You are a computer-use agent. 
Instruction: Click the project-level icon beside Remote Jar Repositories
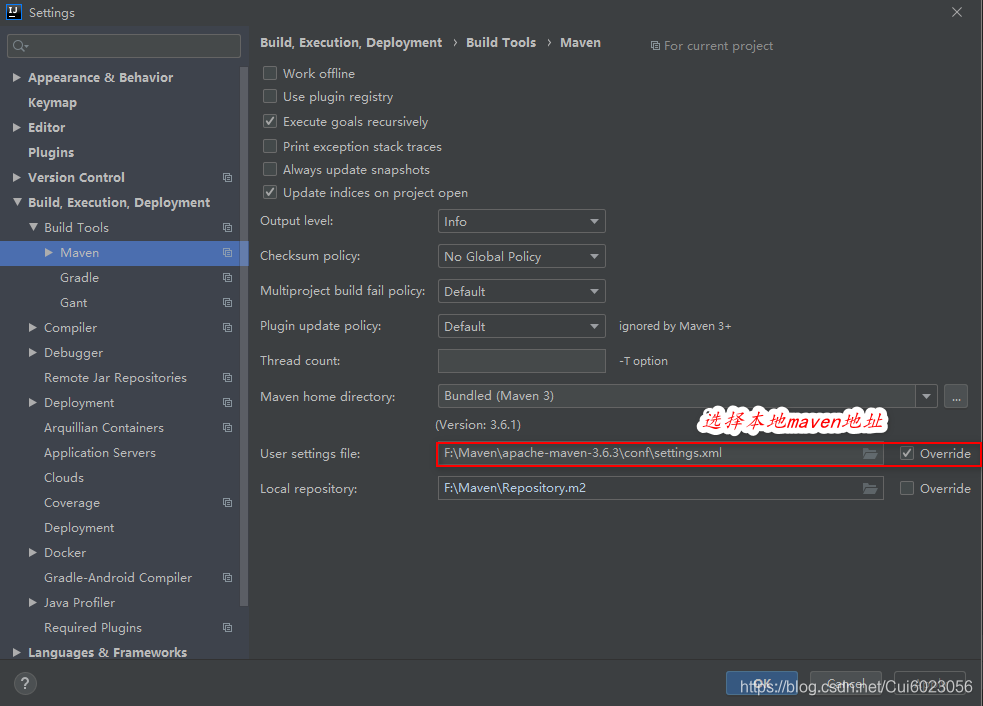click(x=228, y=377)
